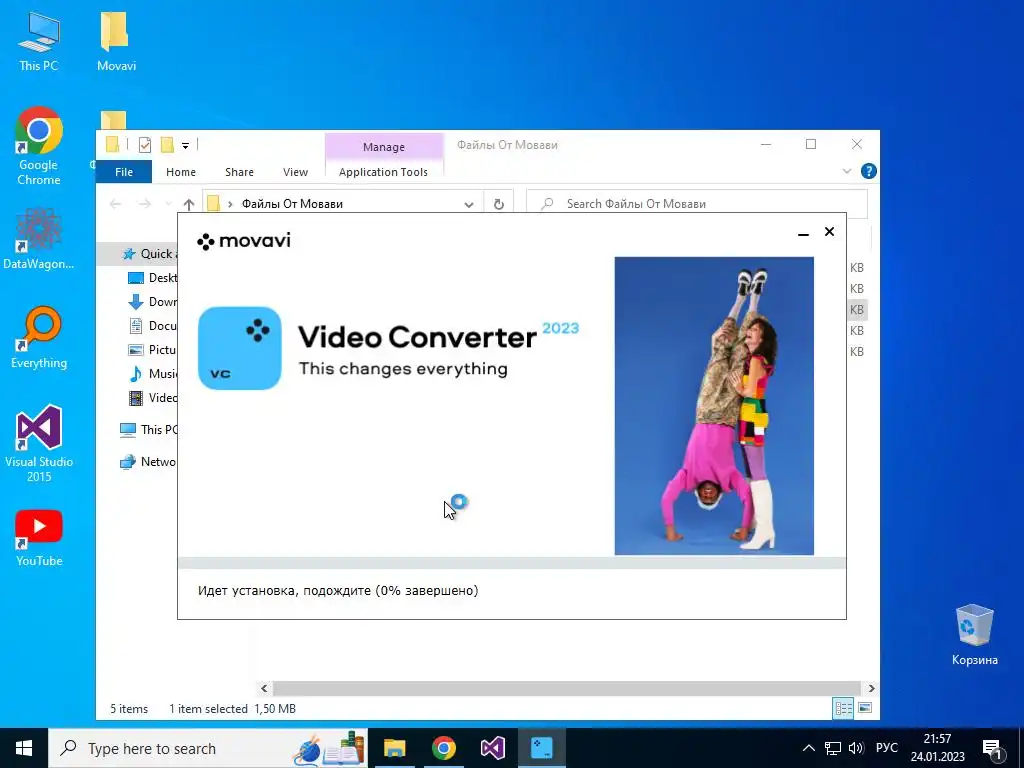1024x768 pixels.
Task: Open Visual Studio 2015 desktop shortcut
Action: point(39,443)
